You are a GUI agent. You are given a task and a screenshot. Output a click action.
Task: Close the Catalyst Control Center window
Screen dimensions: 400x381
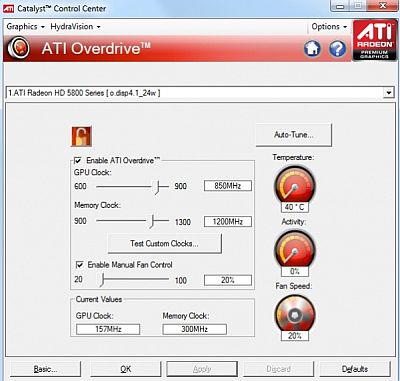tap(383, 6)
